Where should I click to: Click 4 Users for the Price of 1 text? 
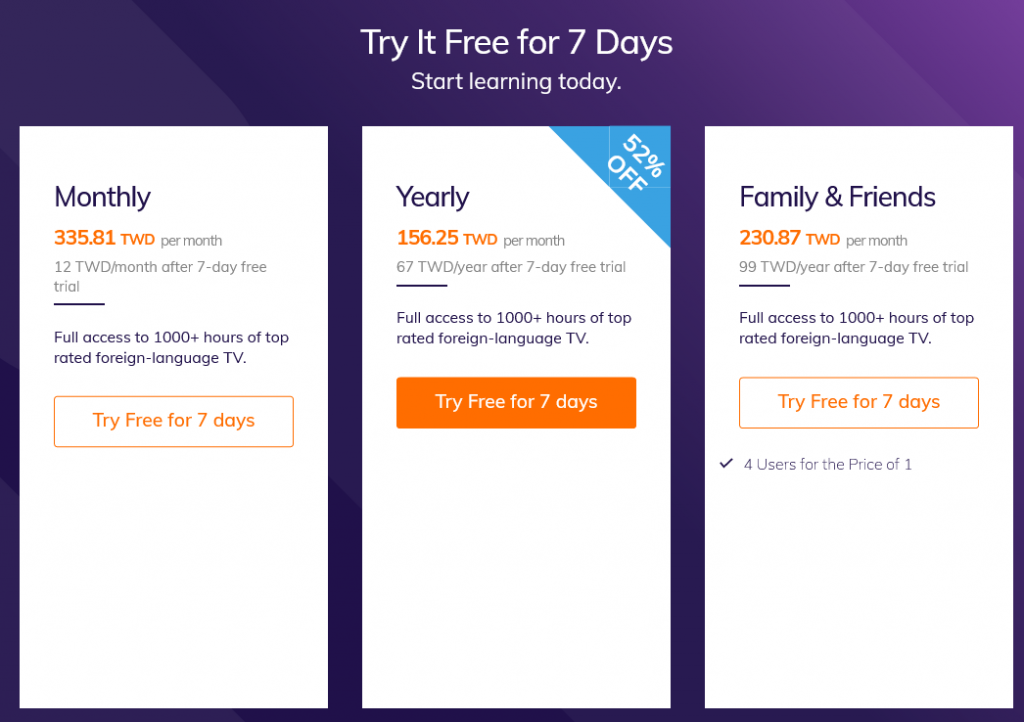(x=827, y=464)
